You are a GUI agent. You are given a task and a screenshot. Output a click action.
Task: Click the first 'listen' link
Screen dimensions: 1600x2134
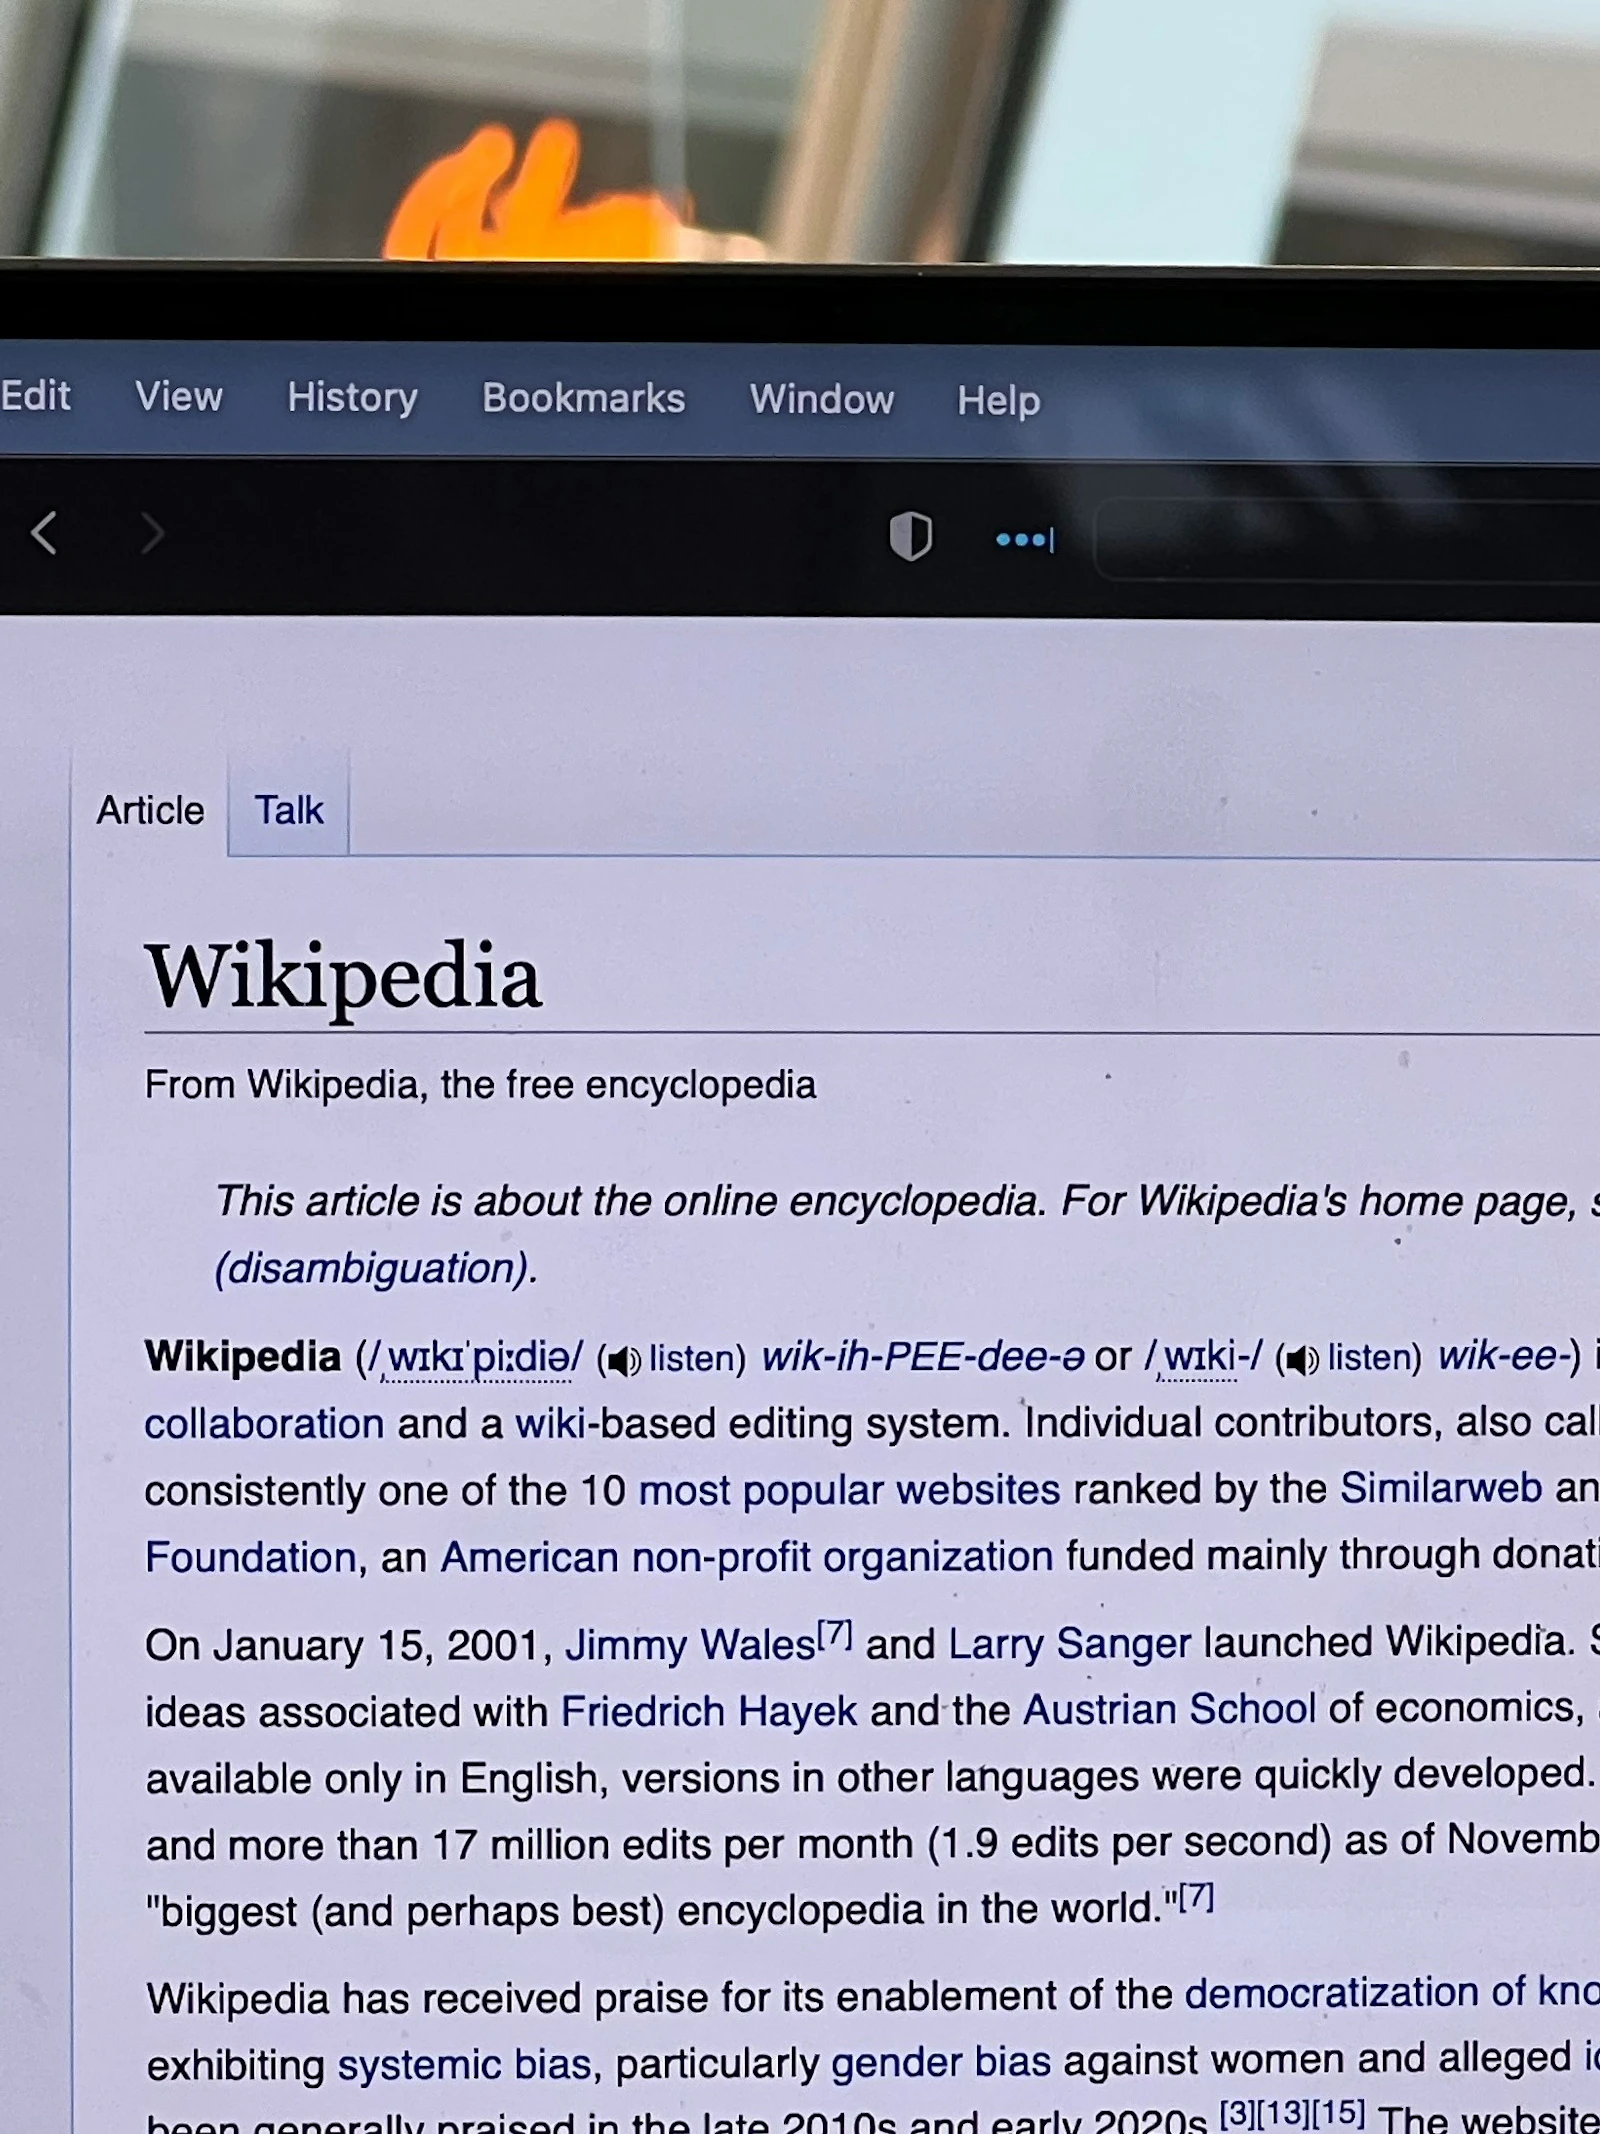(x=692, y=1359)
